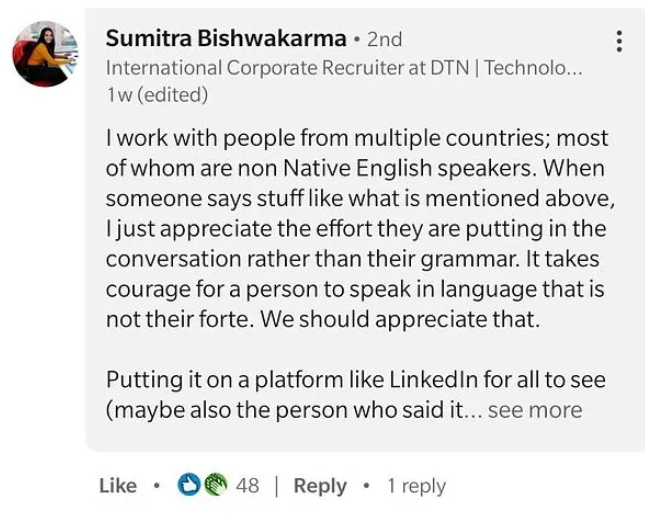Click the DTN company name in headline
The image size is (645, 518).
(450, 67)
